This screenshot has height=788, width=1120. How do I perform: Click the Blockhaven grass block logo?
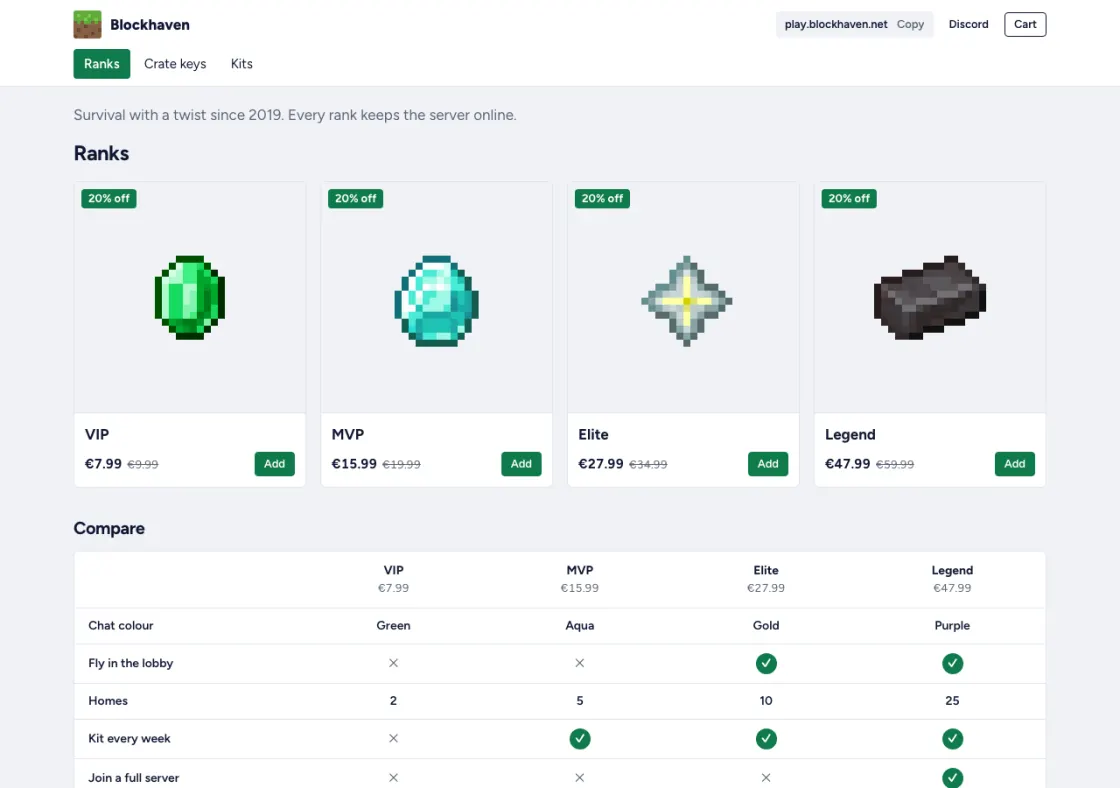[87, 24]
